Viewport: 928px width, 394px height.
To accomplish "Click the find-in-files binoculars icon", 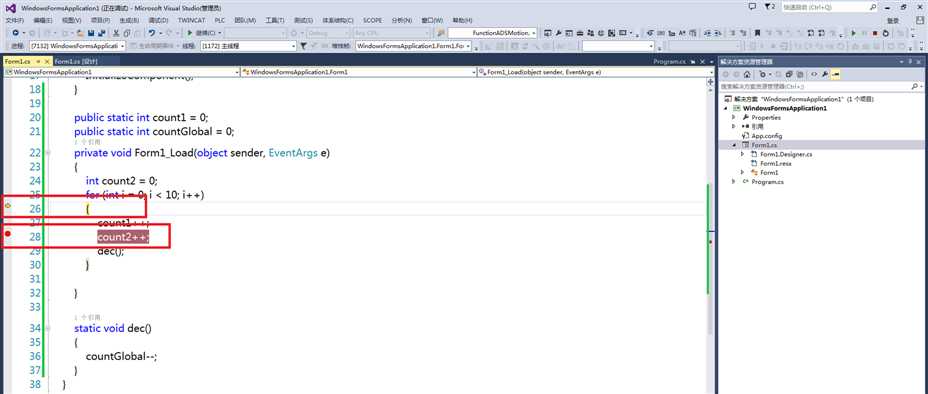I will pyautogui.click(x=440, y=33).
